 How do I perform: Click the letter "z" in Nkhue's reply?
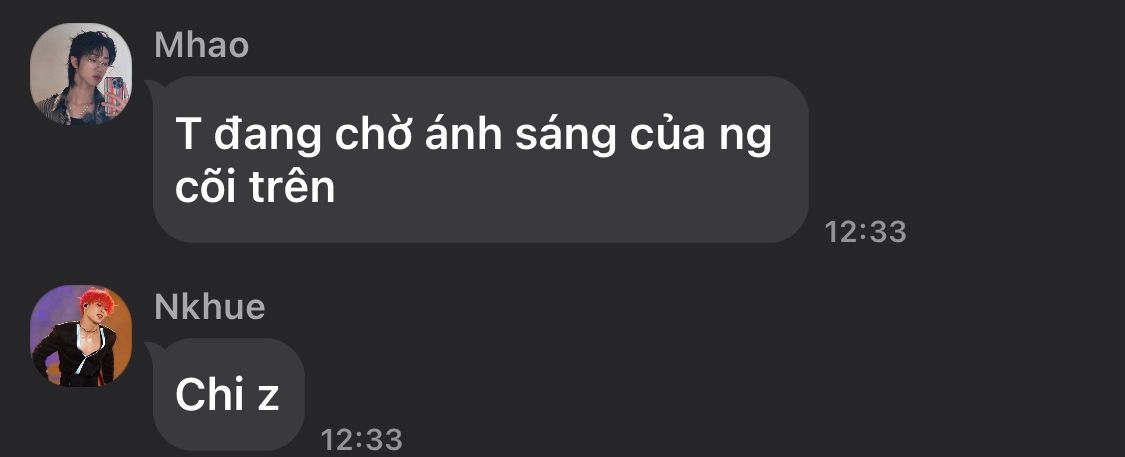(268, 399)
